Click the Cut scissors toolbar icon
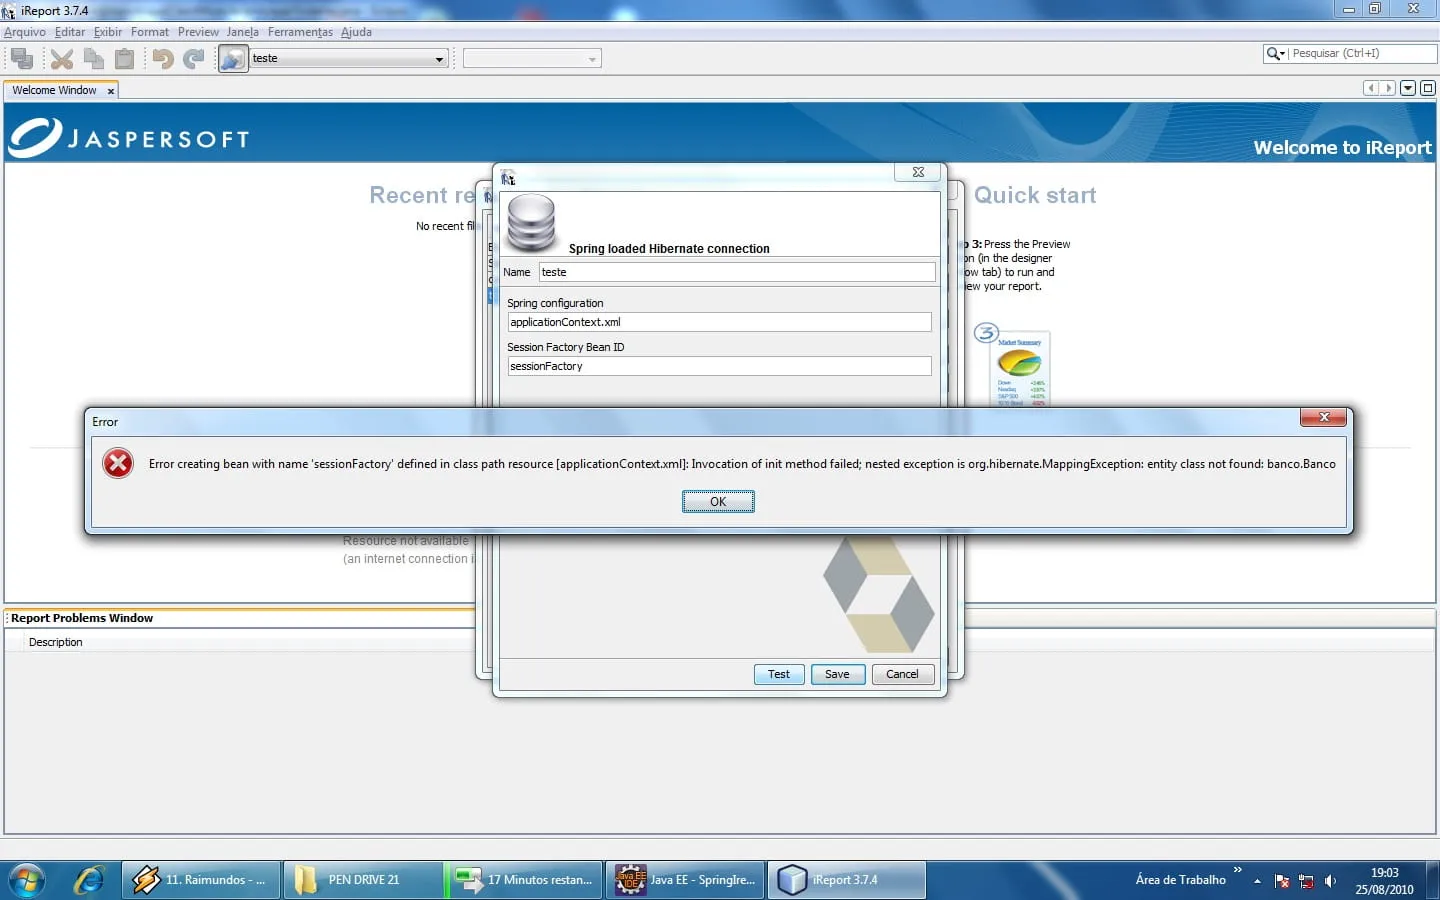This screenshot has width=1440, height=900. [62, 59]
